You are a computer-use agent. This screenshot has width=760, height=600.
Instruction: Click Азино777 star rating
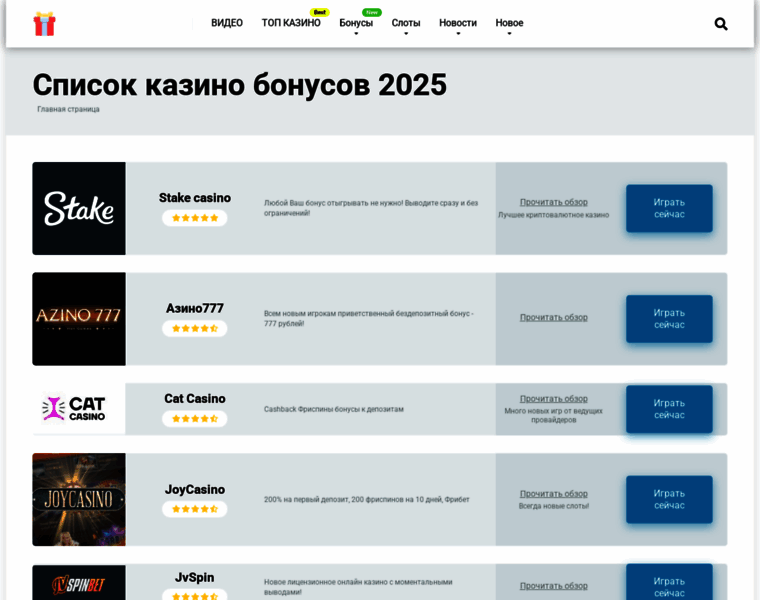(x=195, y=329)
